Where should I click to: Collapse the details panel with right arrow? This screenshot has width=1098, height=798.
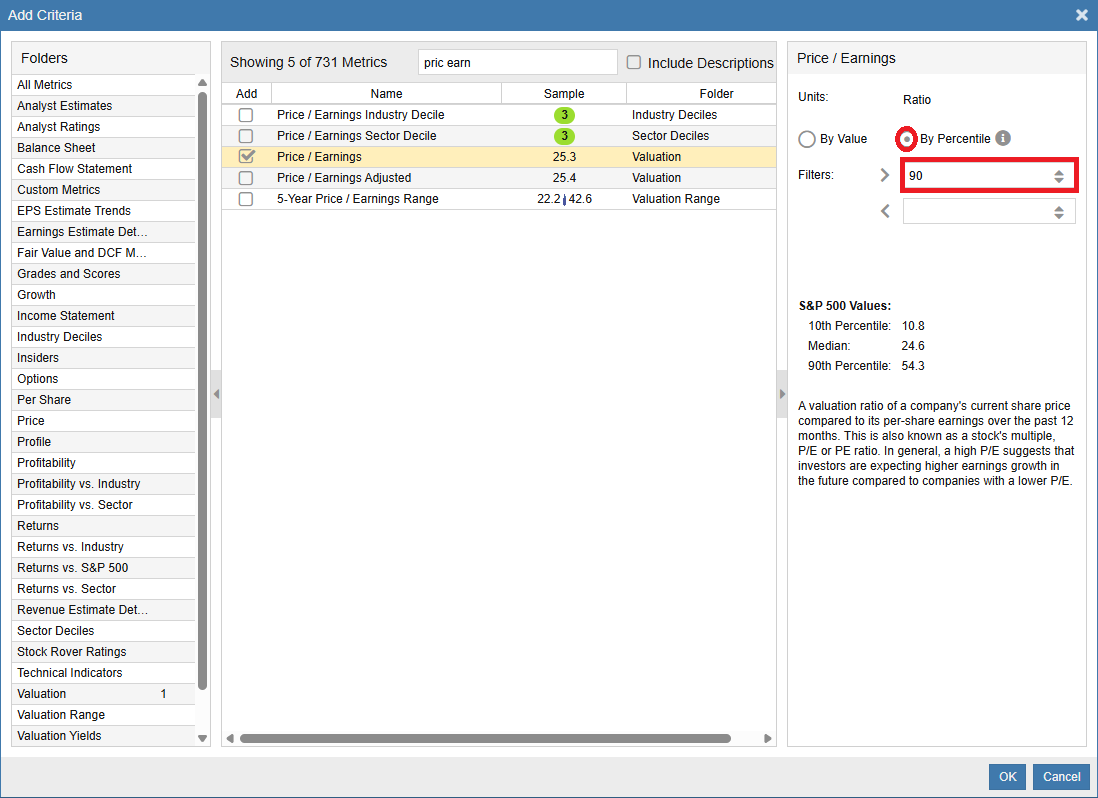pos(782,394)
